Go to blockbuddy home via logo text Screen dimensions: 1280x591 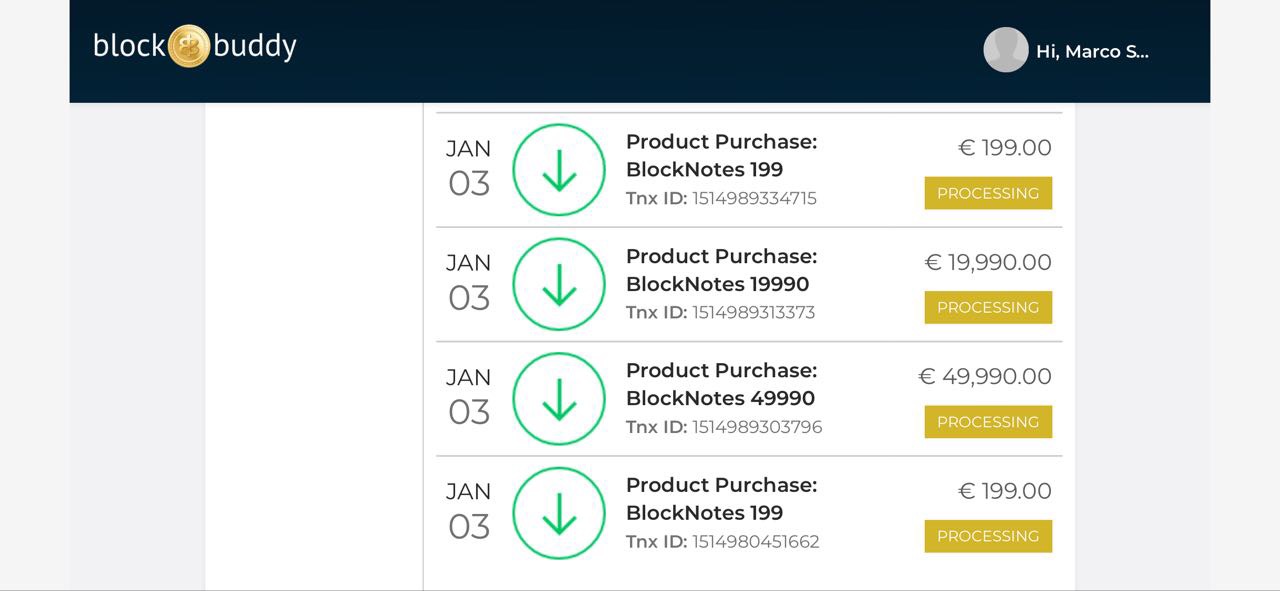[254, 46]
